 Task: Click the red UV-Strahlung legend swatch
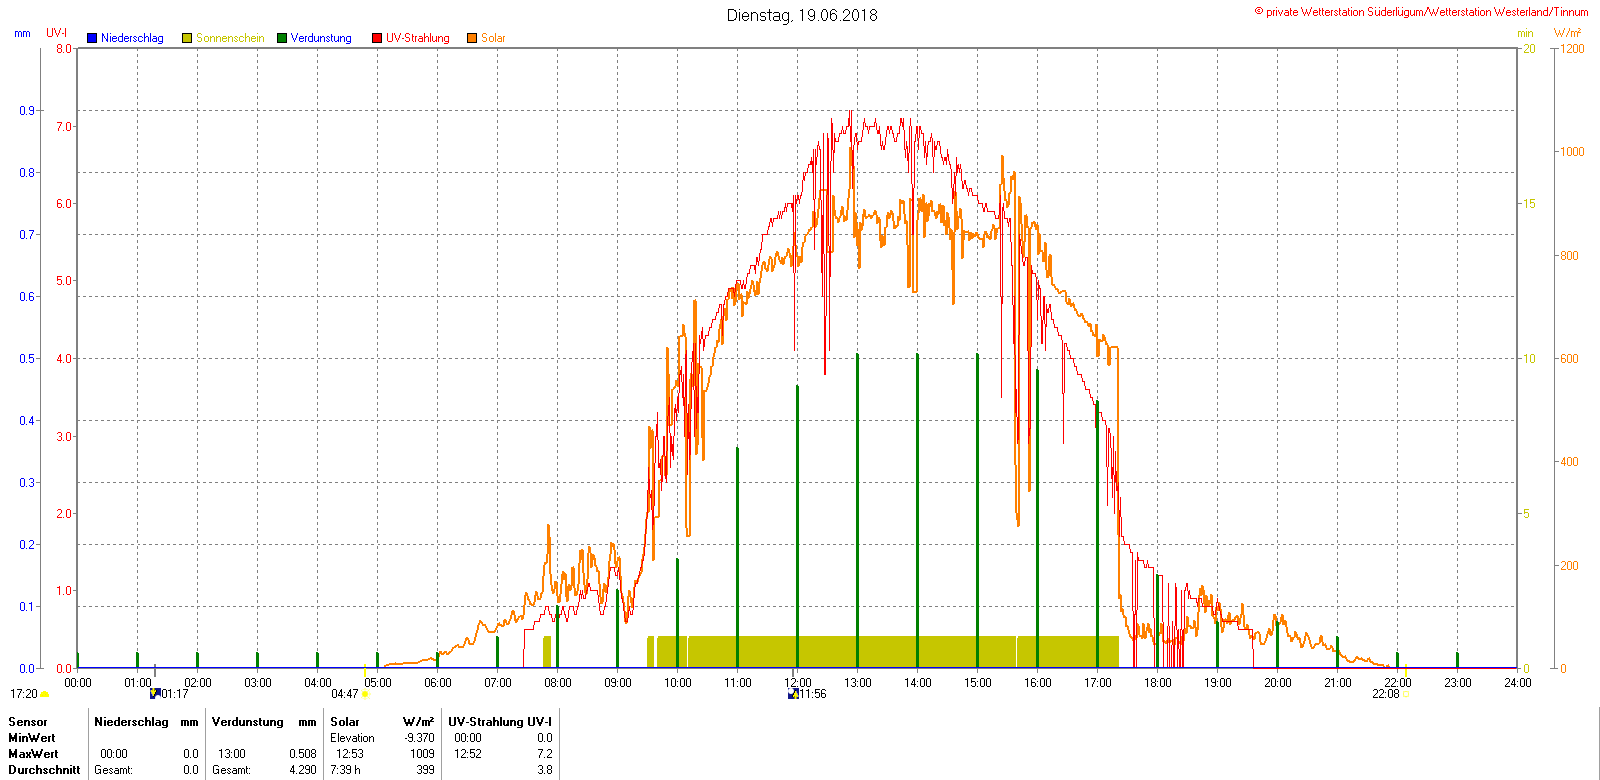[x=377, y=38]
